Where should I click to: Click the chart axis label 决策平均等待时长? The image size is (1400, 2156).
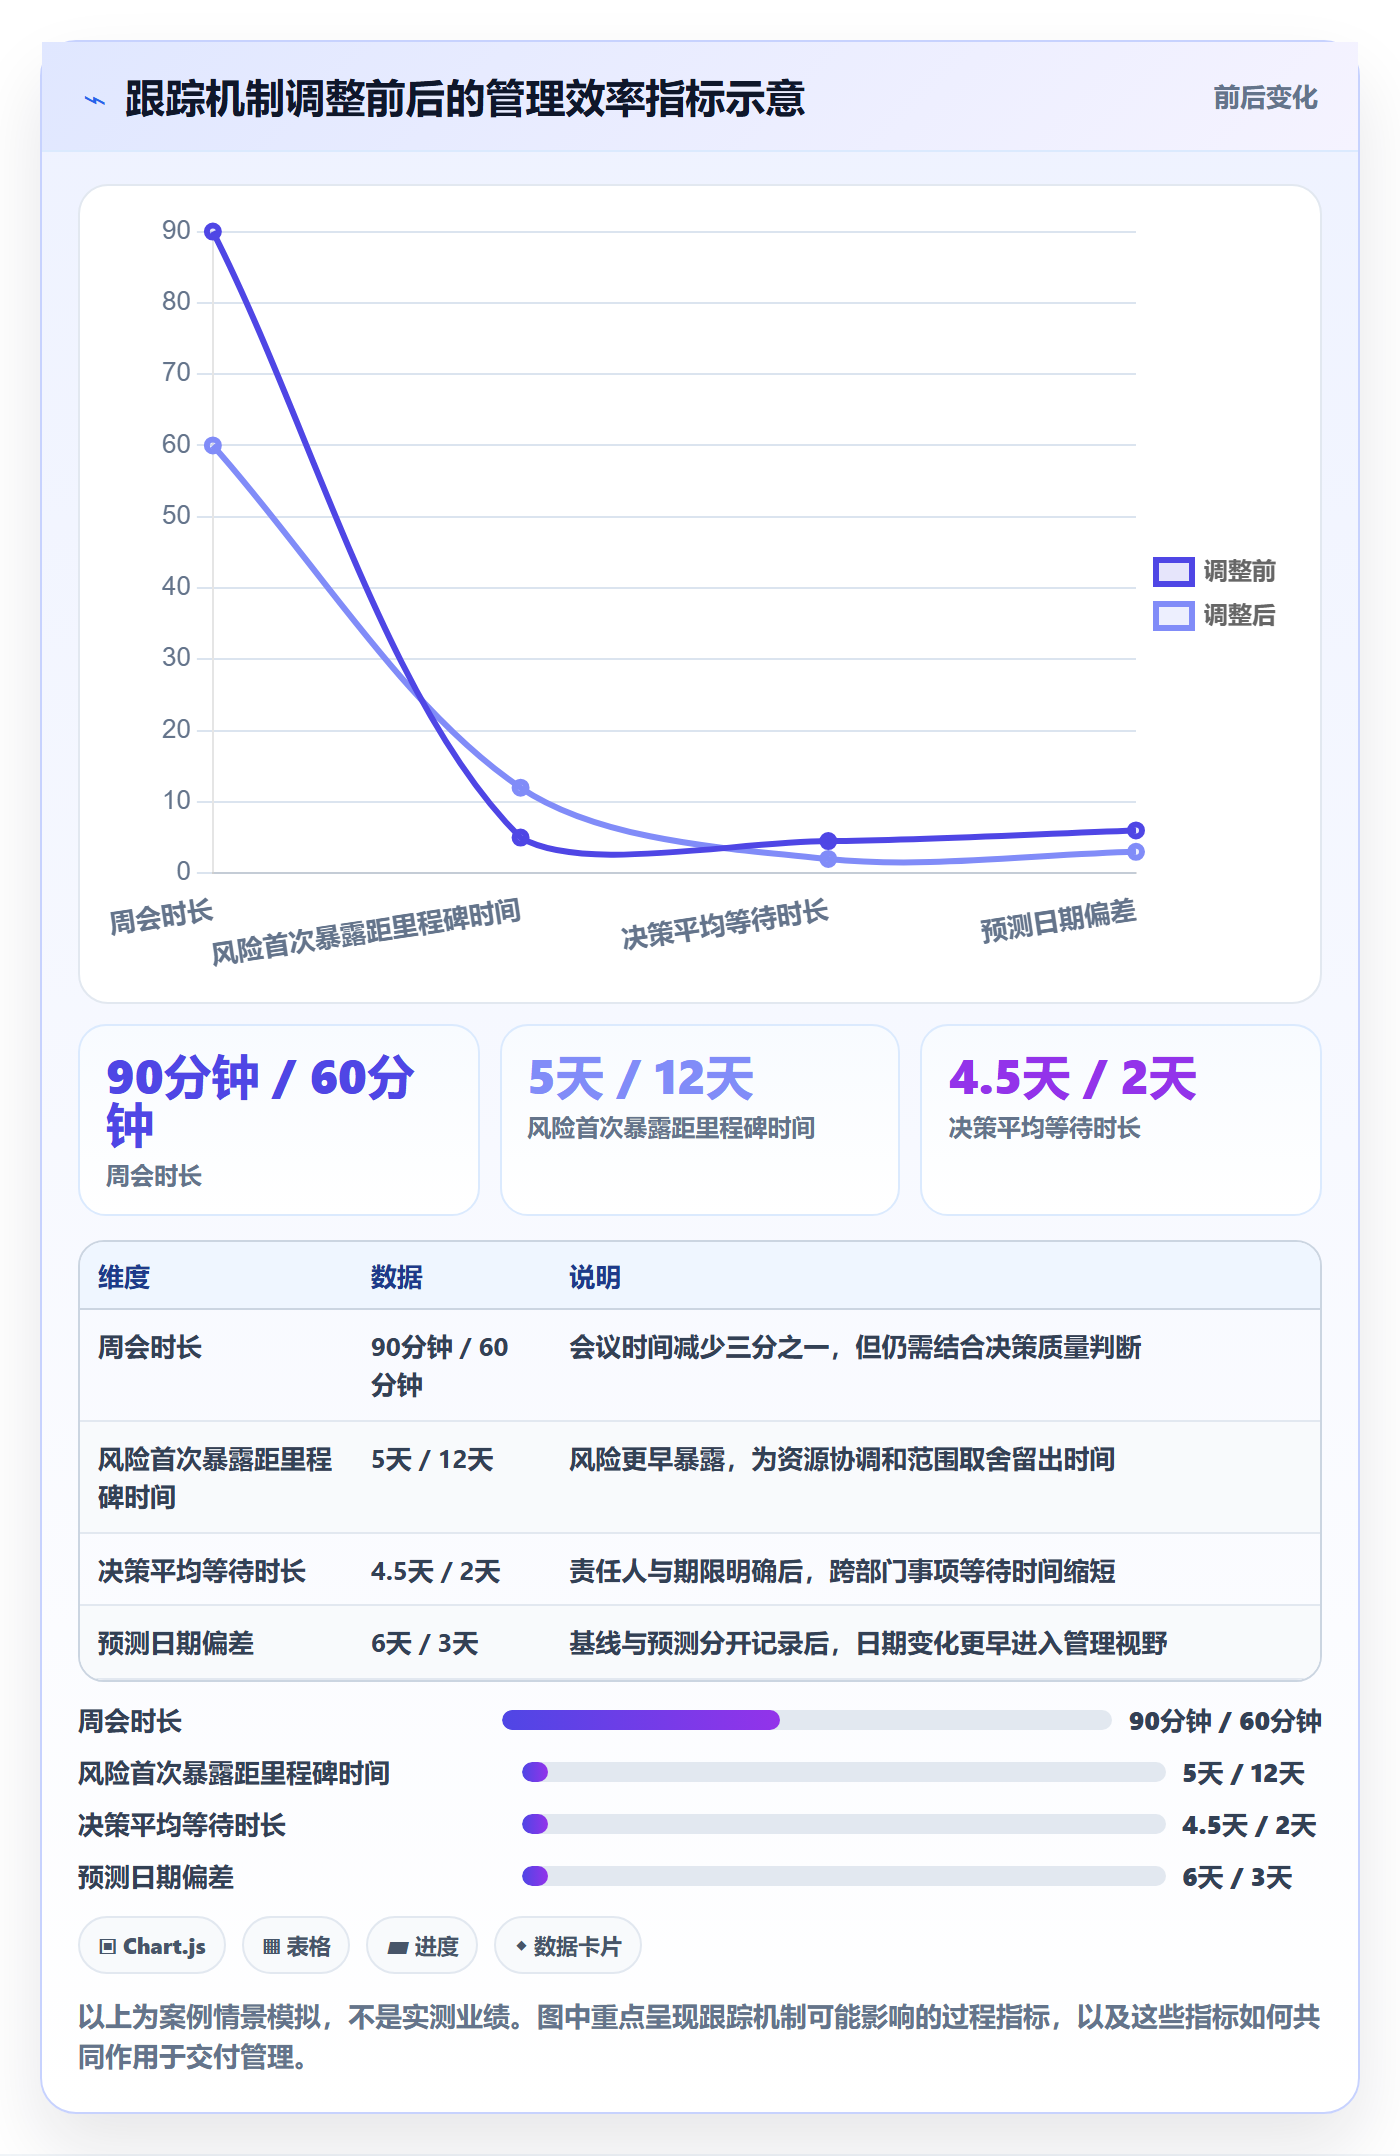(x=725, y=925)
